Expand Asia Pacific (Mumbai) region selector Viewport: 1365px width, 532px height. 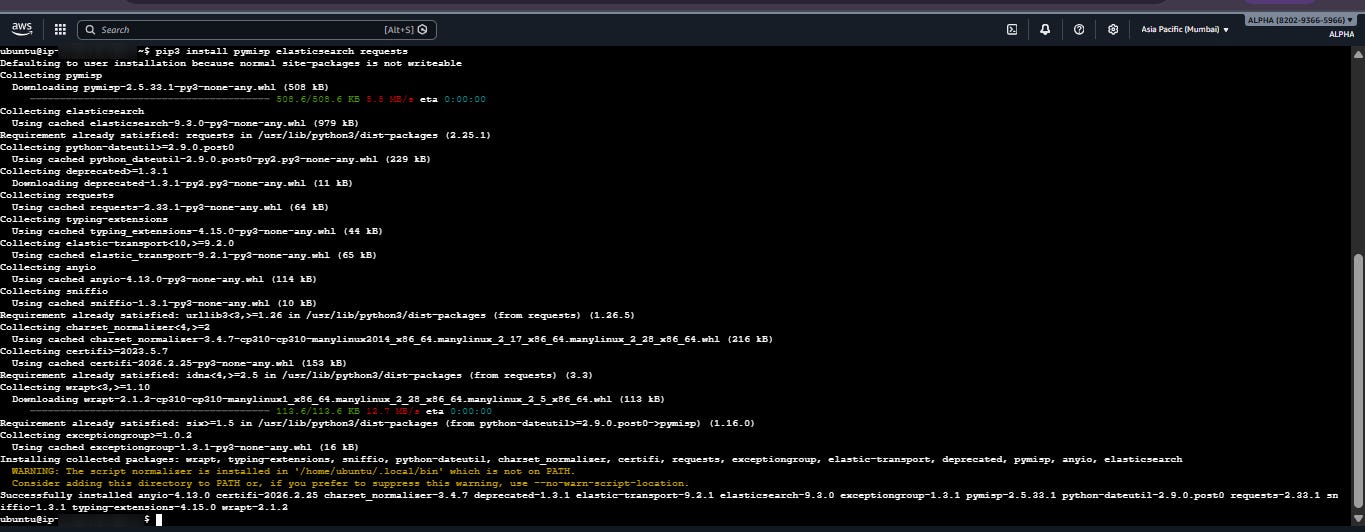click(x=1185, y=30)
